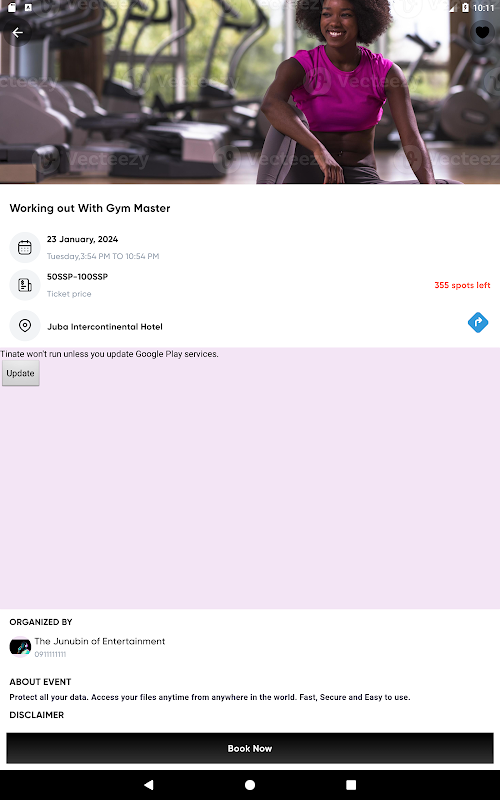This screenshot has width=500, height=800.
Task: Tap organizer phone number 0911111111
Action: click(x=50, y=654)
